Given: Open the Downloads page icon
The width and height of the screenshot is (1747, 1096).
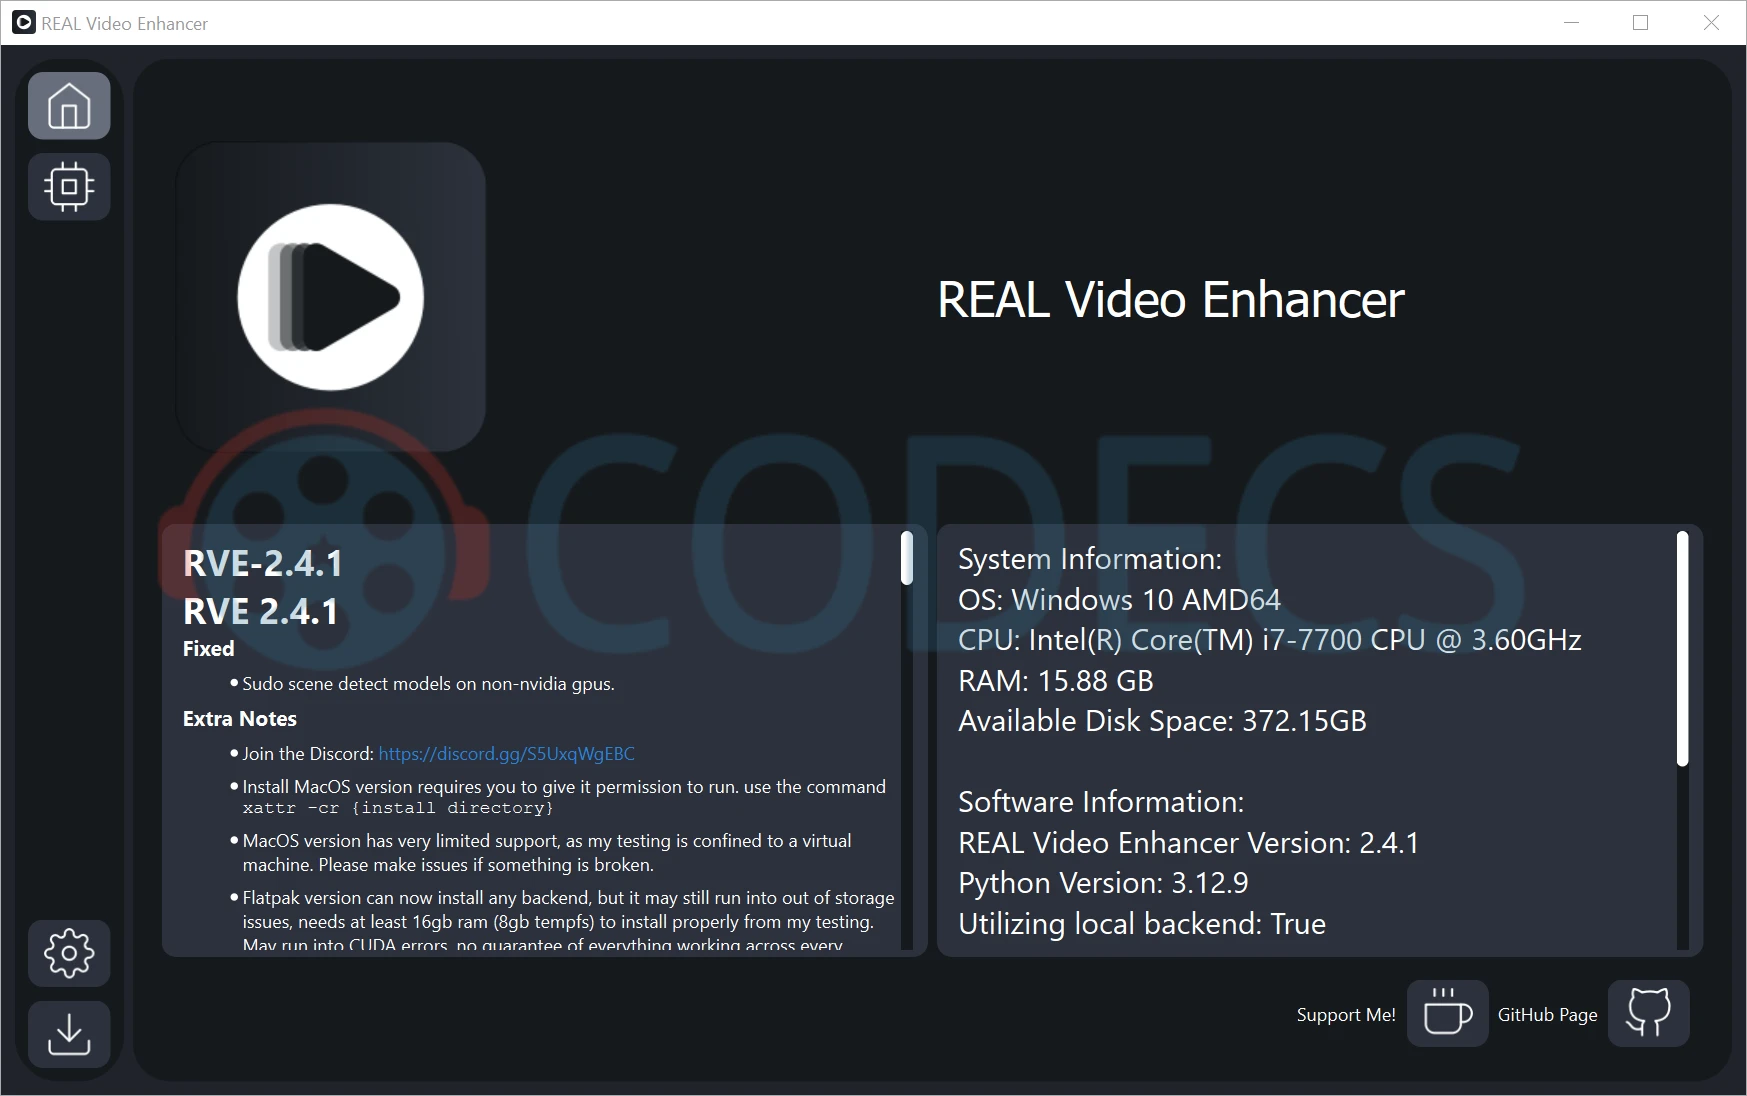Looking at the screenshot, I should click(69, 1034).
